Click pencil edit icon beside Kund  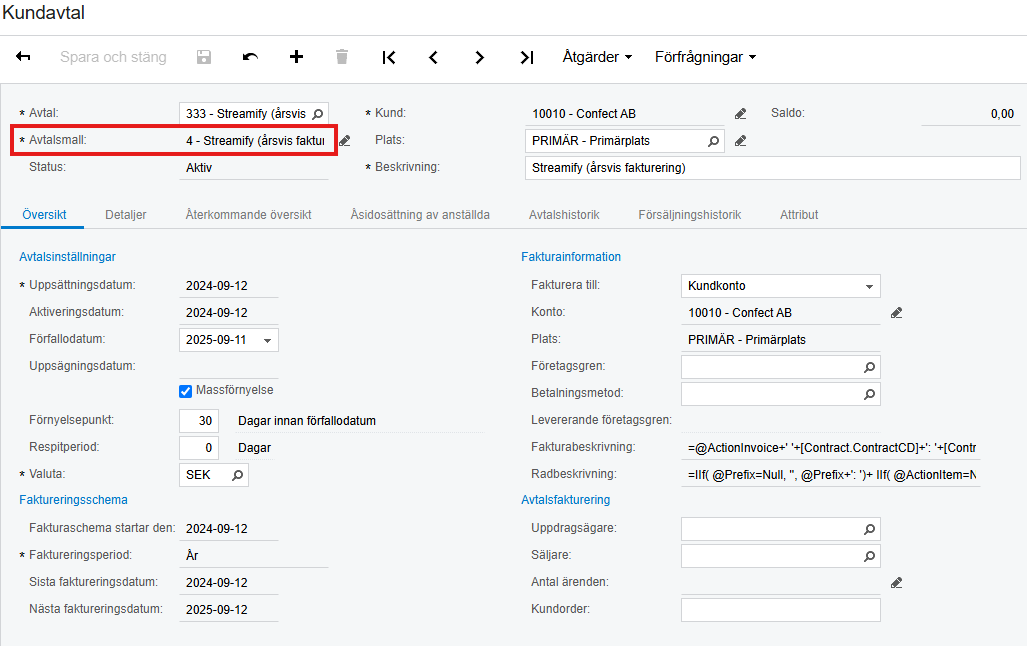[x=740, y=114]
